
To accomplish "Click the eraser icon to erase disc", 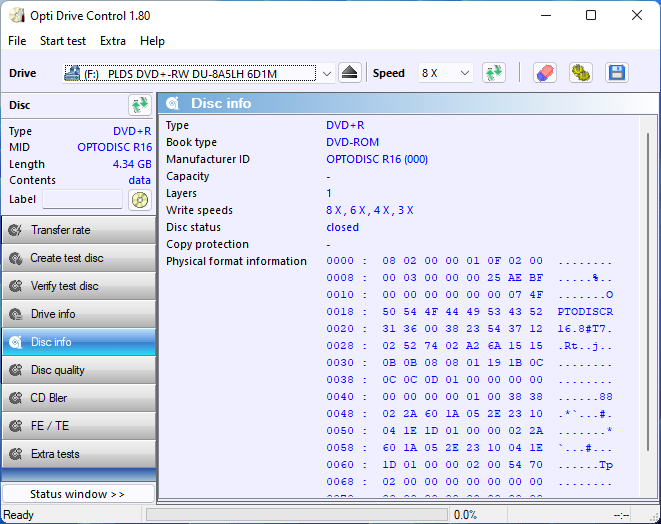I will point(545,73).
